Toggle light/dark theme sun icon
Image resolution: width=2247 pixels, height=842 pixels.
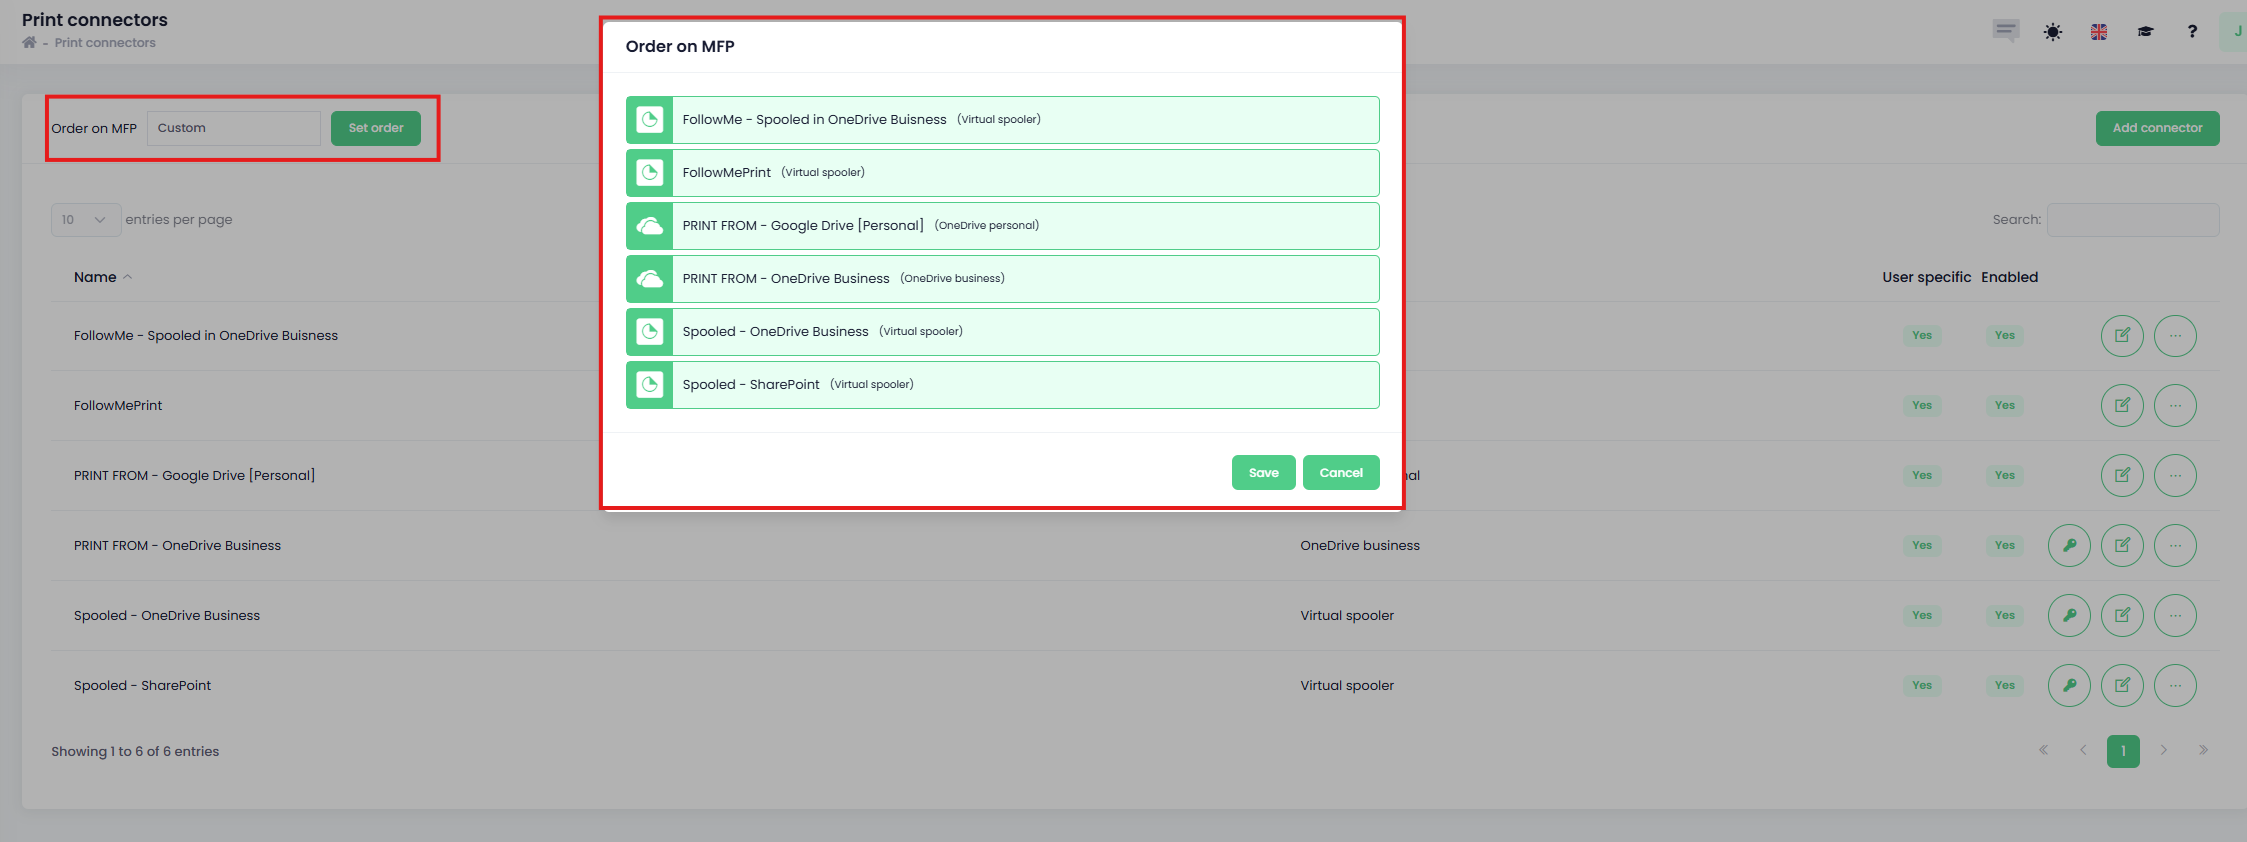tap(2052, 32)
